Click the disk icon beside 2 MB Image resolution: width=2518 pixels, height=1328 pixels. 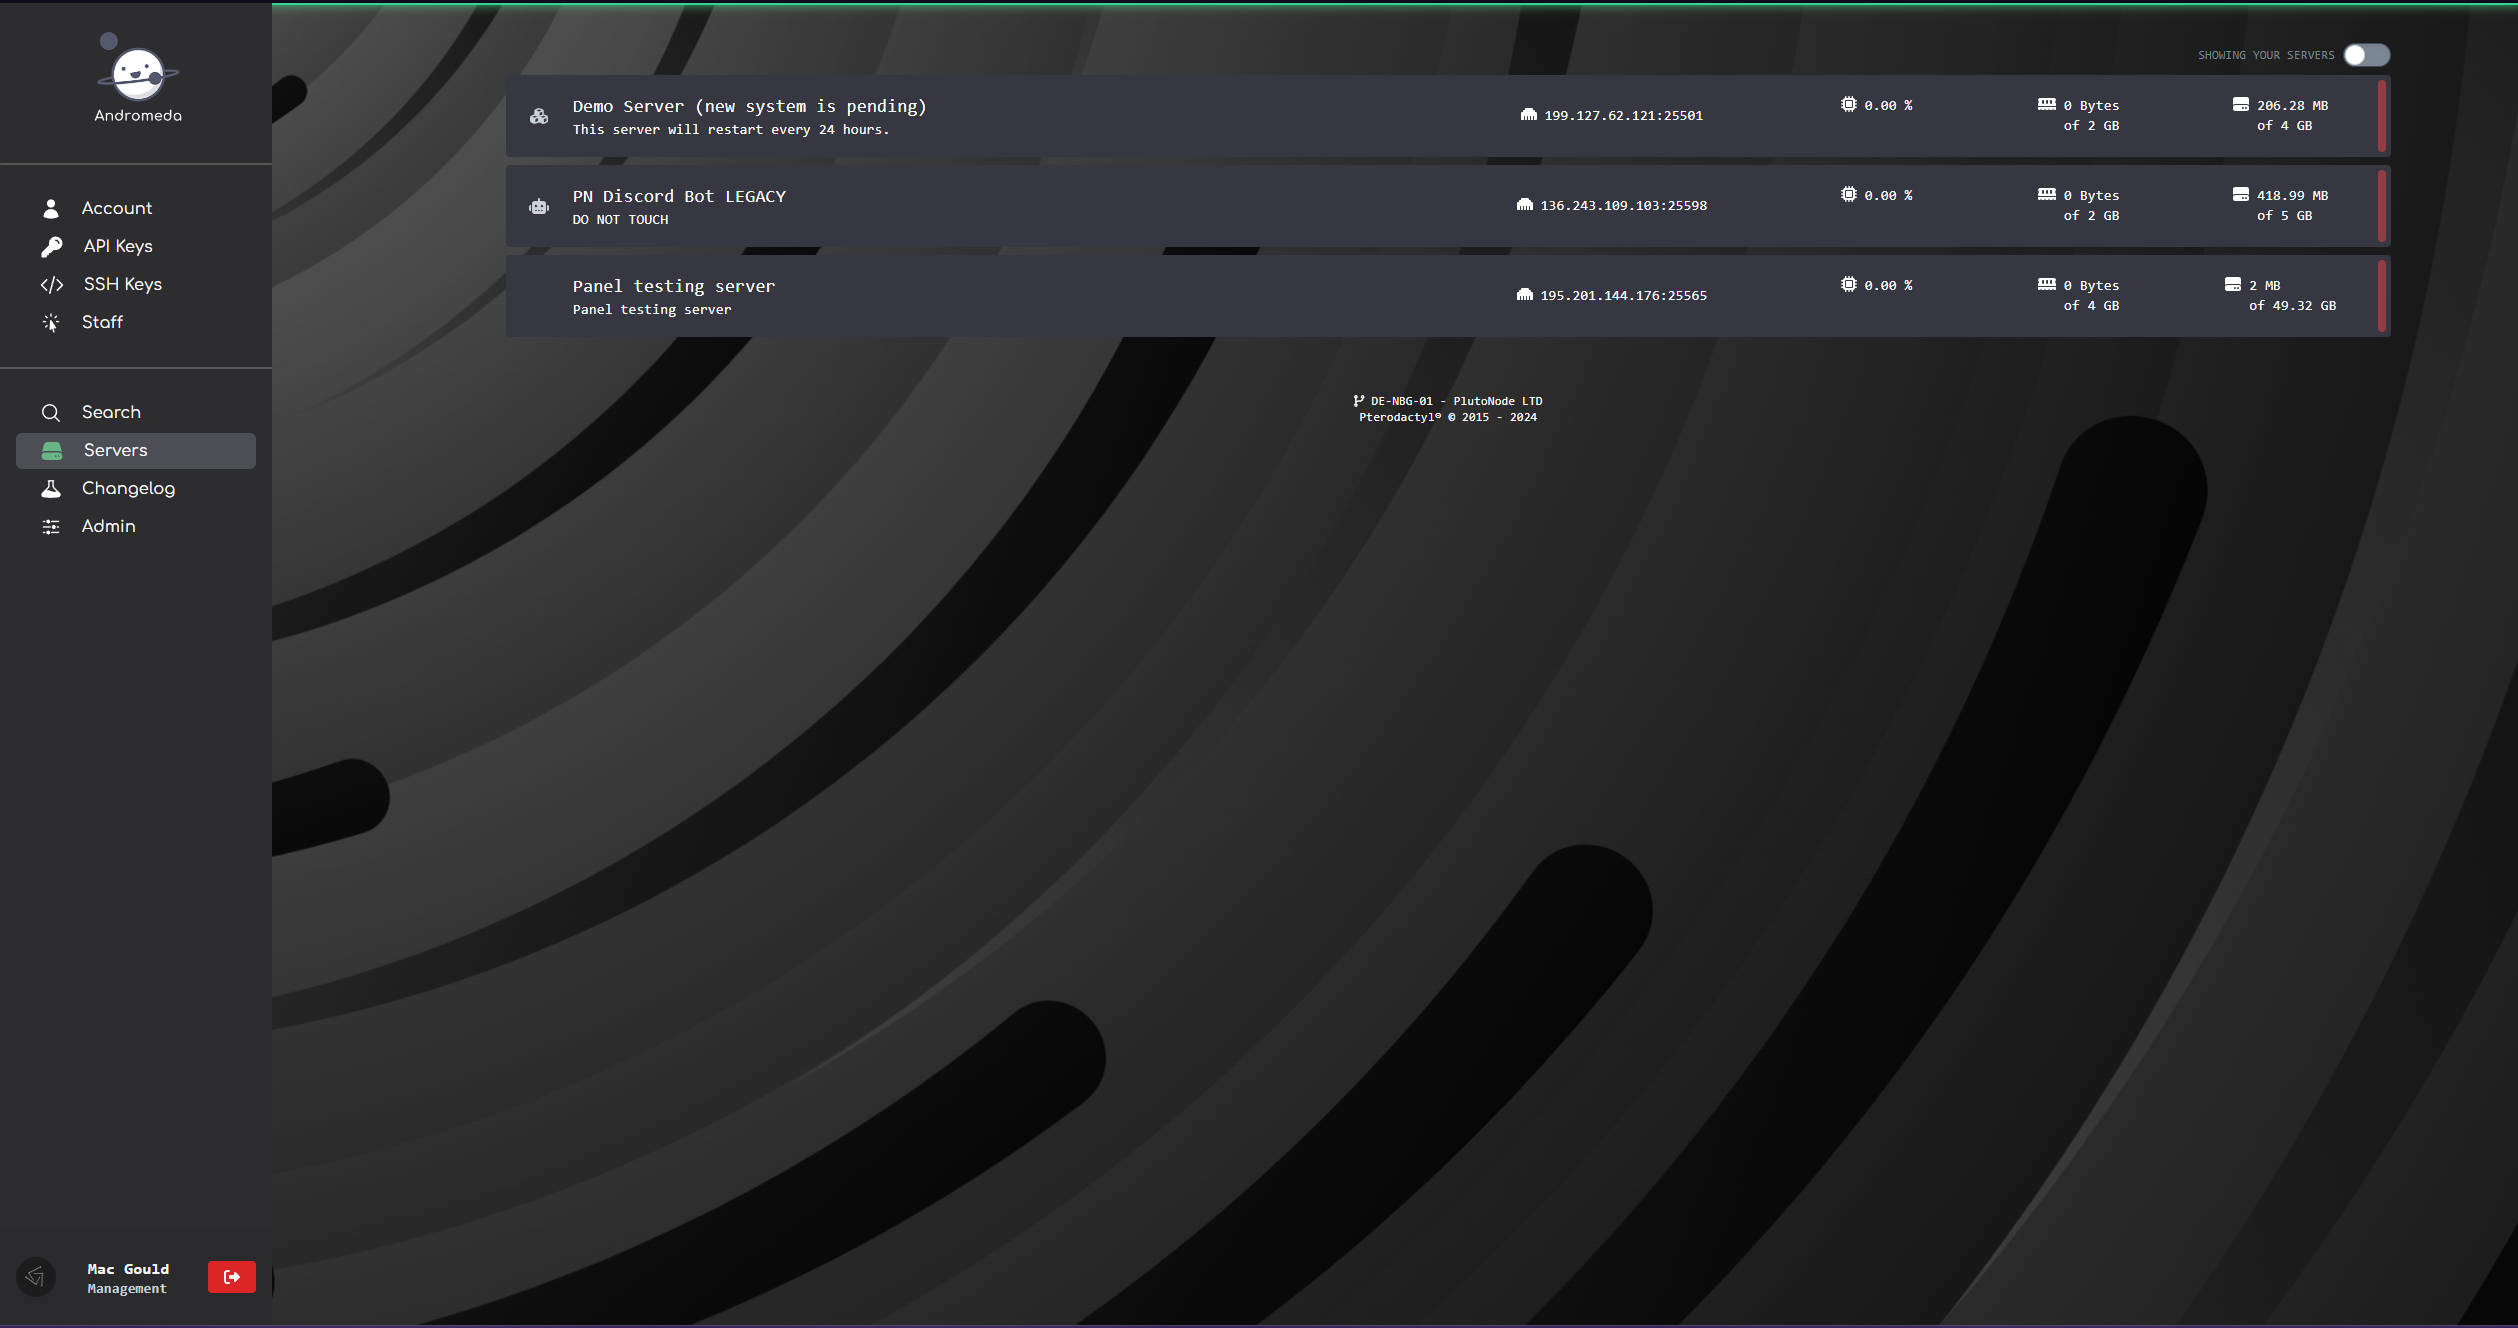click(2233, 284)
